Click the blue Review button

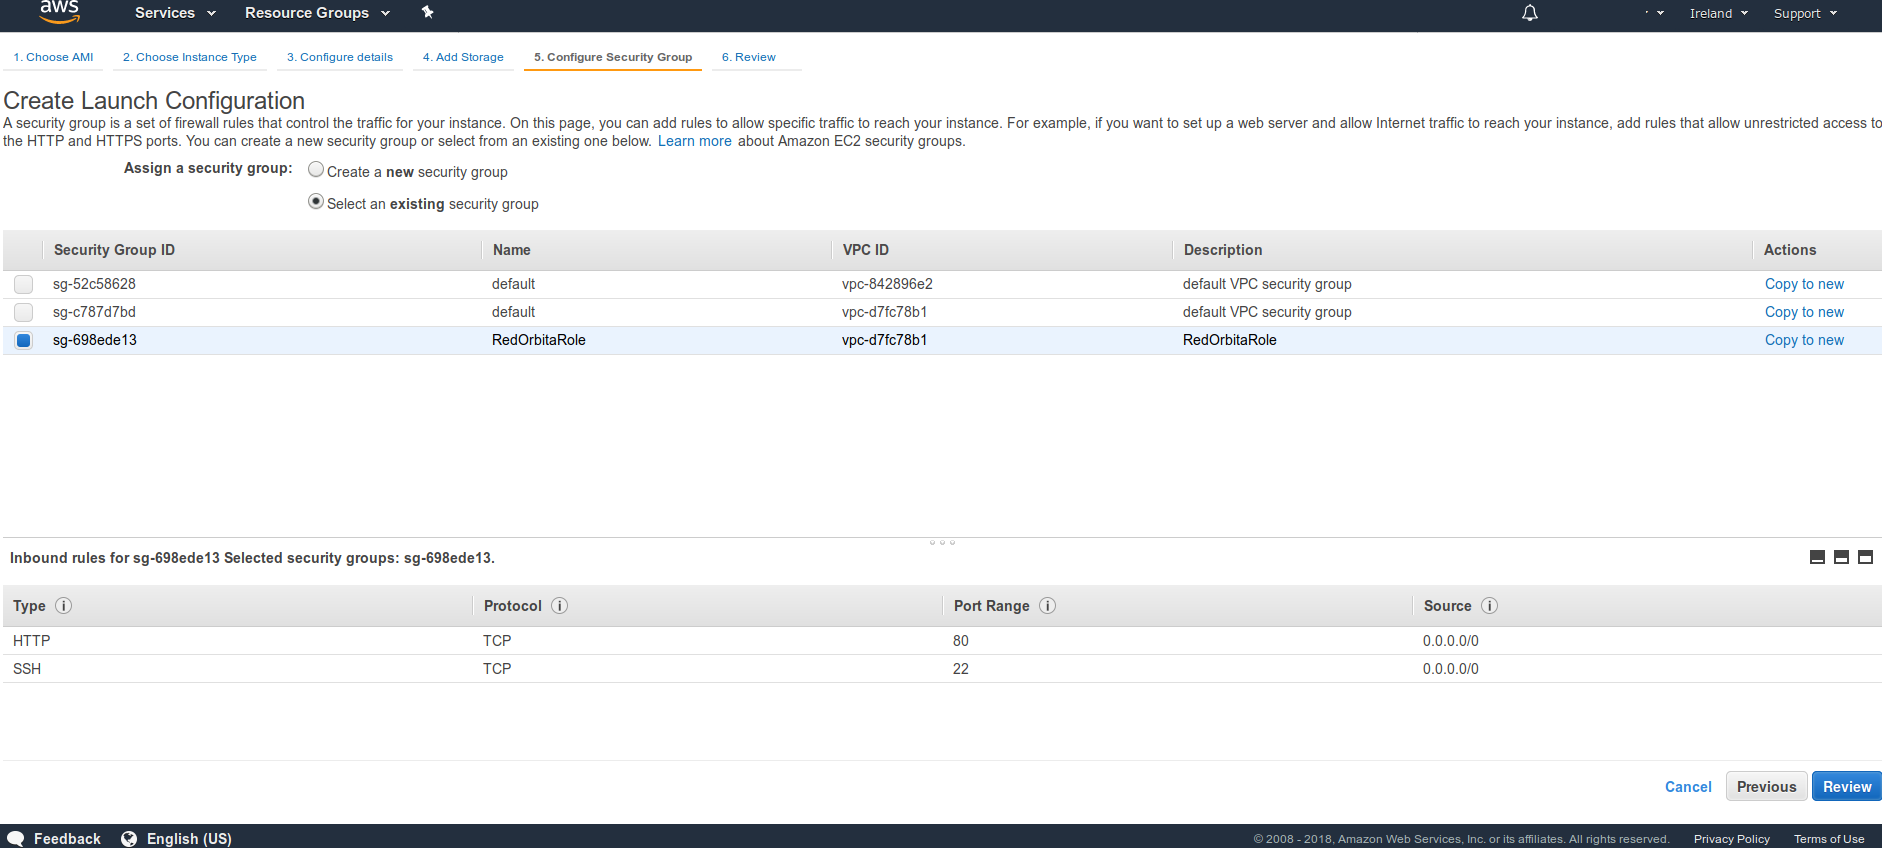pyautogui.click(x=1846, y=786)
